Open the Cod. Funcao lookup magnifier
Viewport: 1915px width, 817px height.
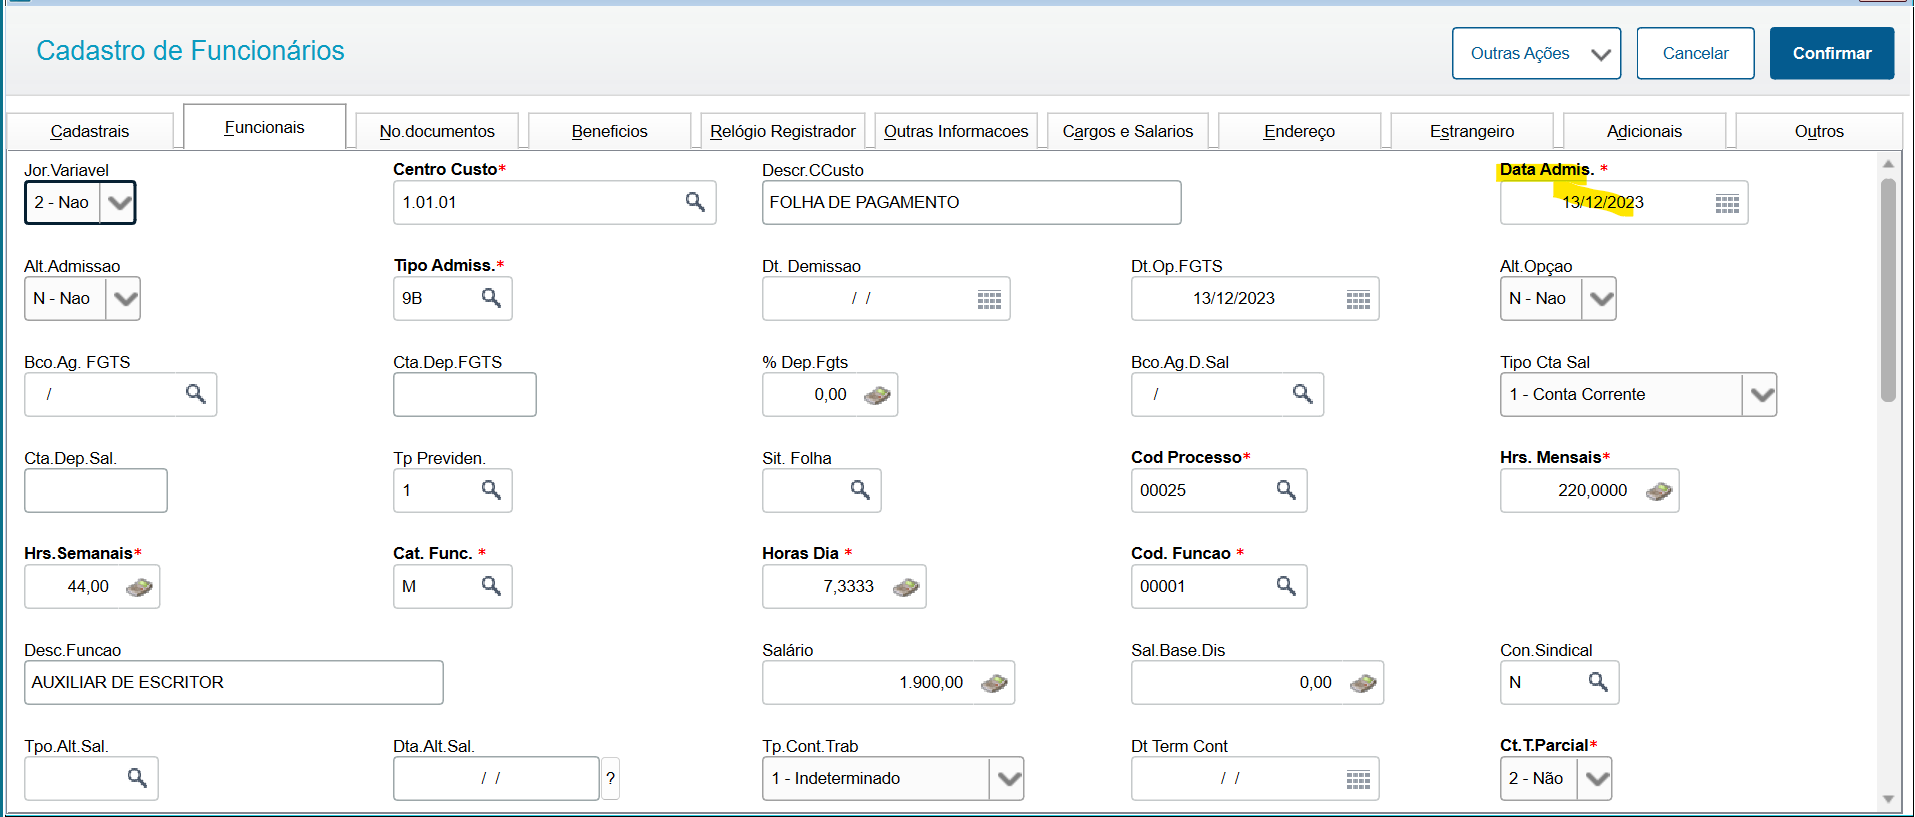coord(1286,586)
